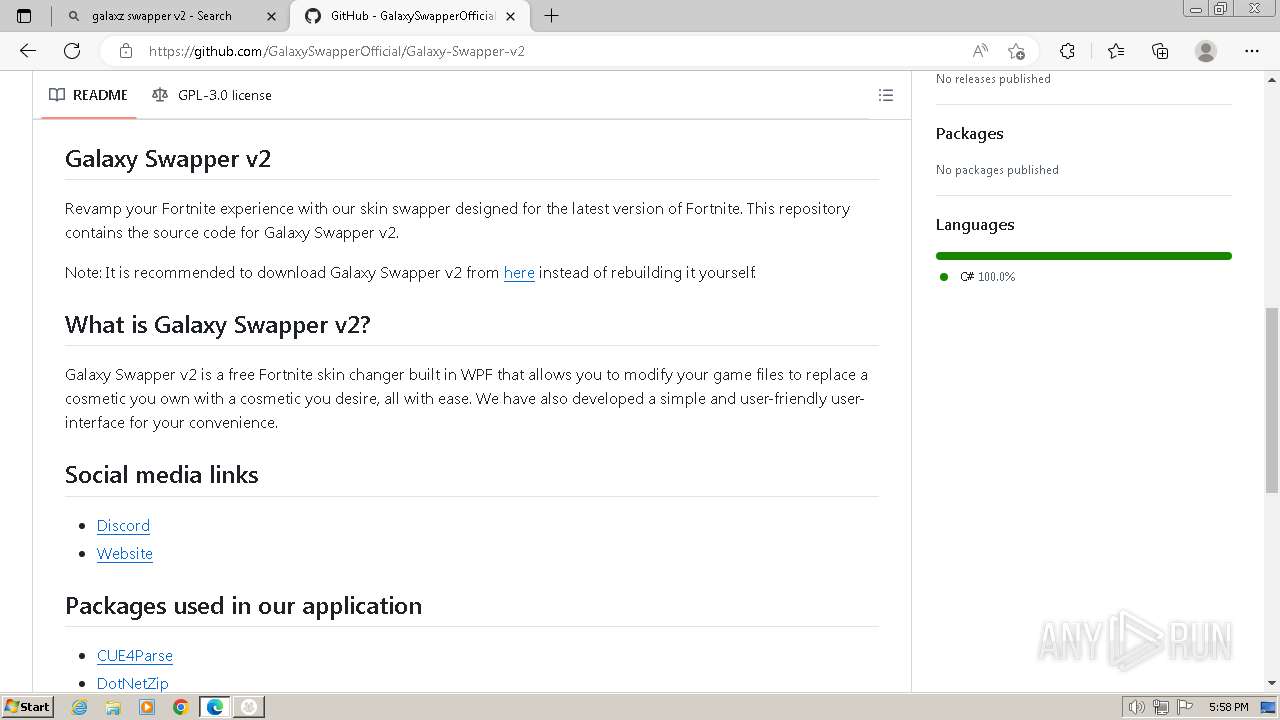Launch Google Chrome from taskbar
The height and width of the screenshot is (720, 1280).
[181, 707]
